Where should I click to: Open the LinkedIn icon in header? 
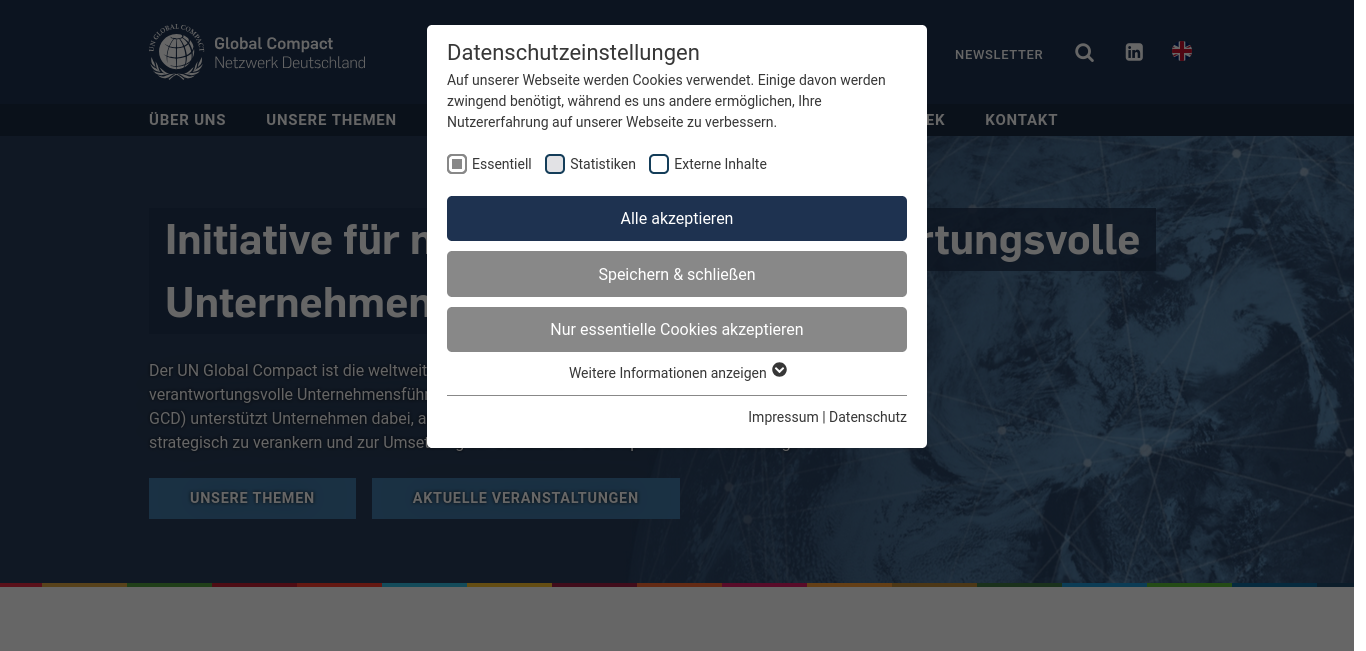1134,53
